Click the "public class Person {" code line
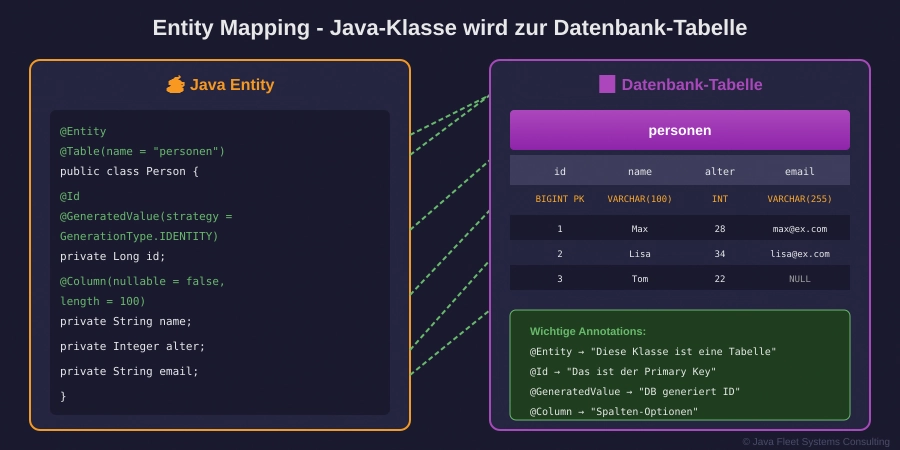This screenshot has width=900, height=450. click(x=129, y=171)
